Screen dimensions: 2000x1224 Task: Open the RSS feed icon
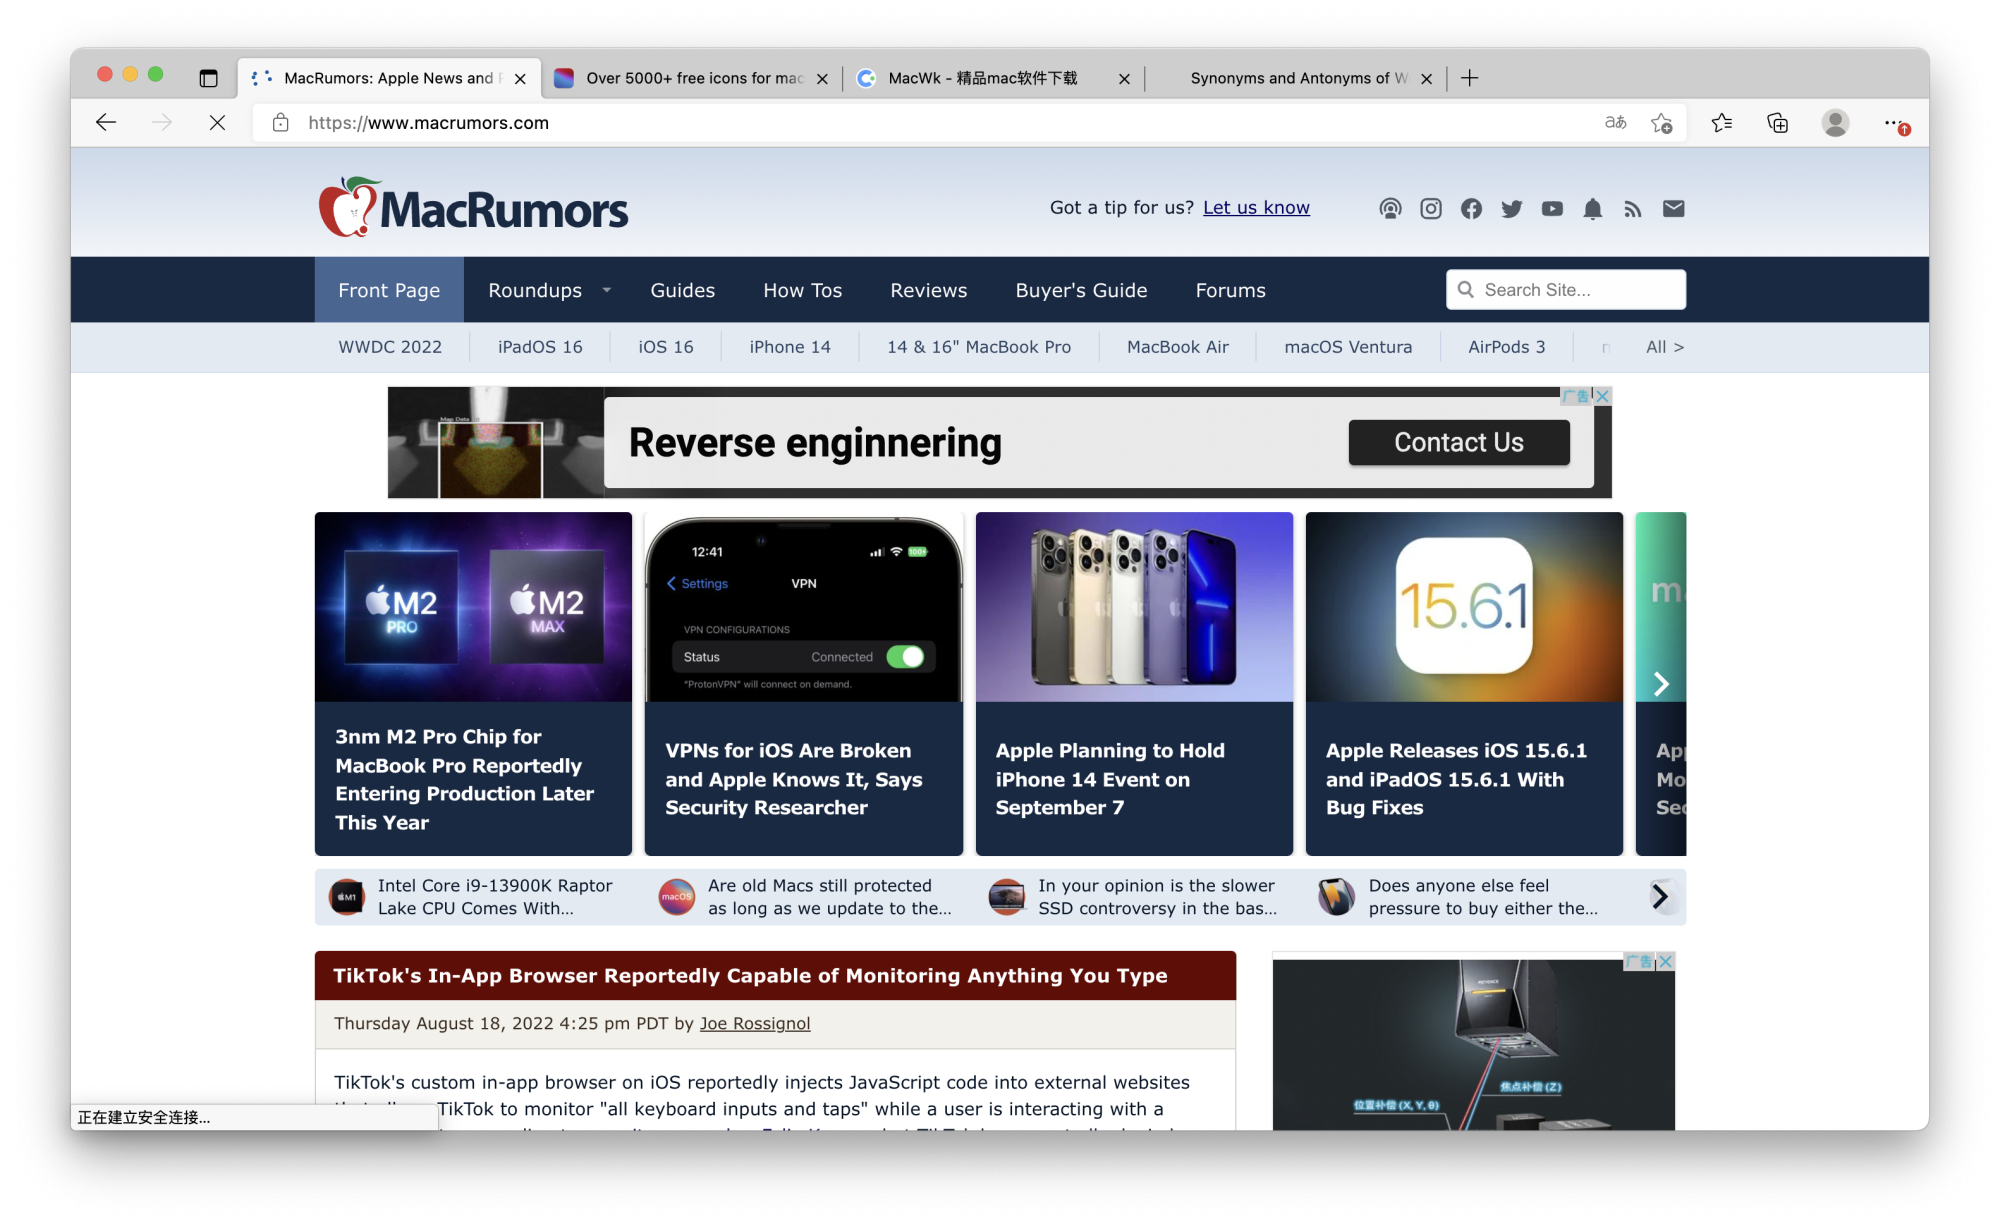click(1633, 208)
